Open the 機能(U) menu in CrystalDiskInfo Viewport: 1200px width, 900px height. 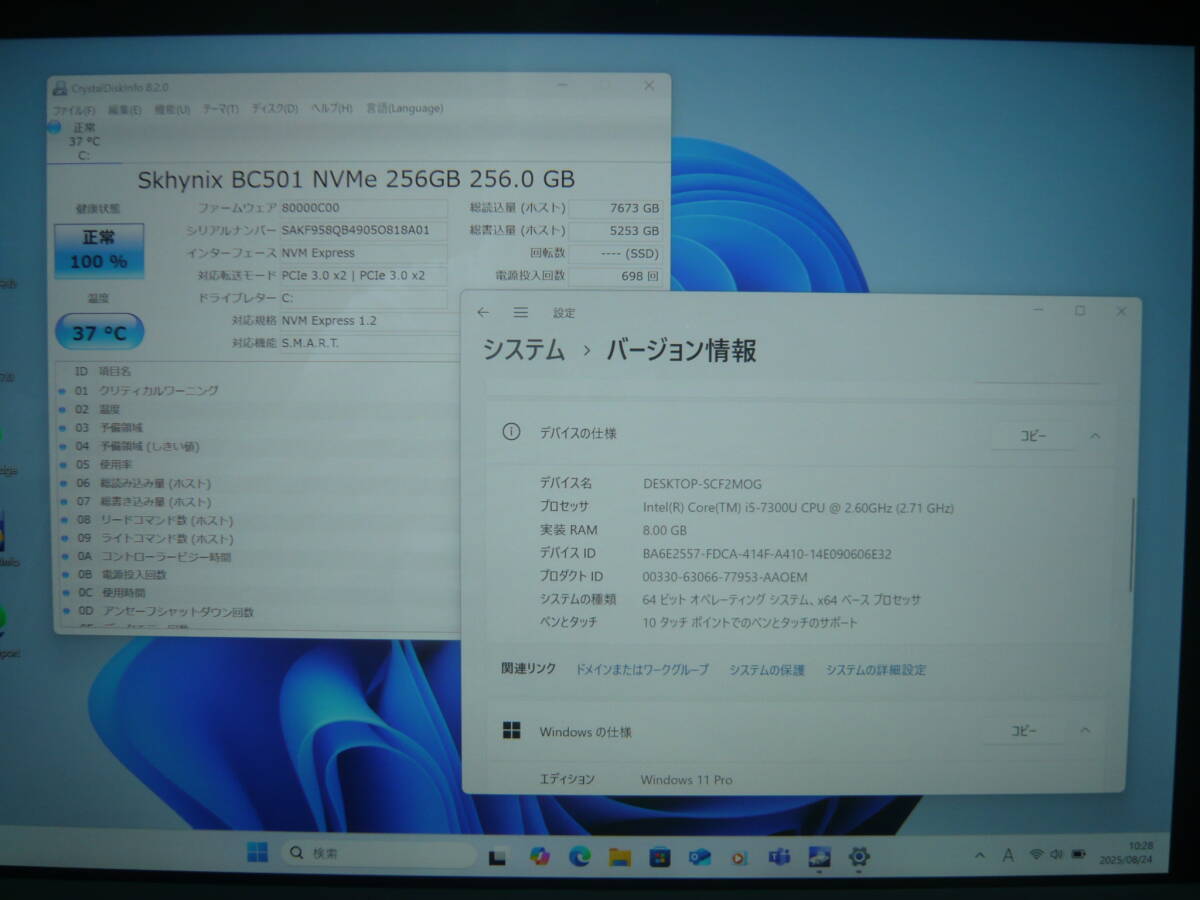pyautogui.click(x=172, y=109)
